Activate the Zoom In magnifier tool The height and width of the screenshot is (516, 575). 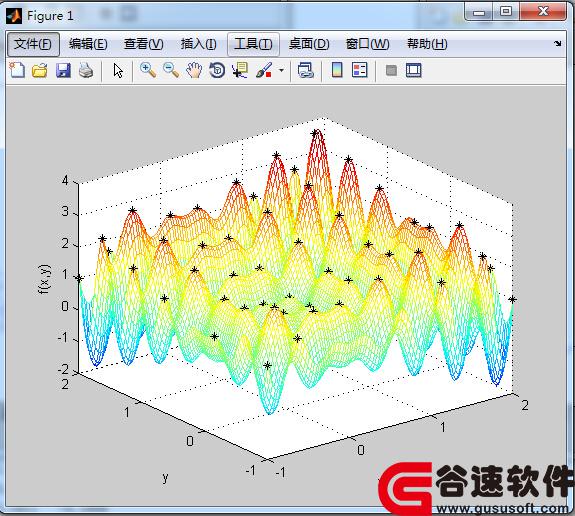tap(148, 70)
